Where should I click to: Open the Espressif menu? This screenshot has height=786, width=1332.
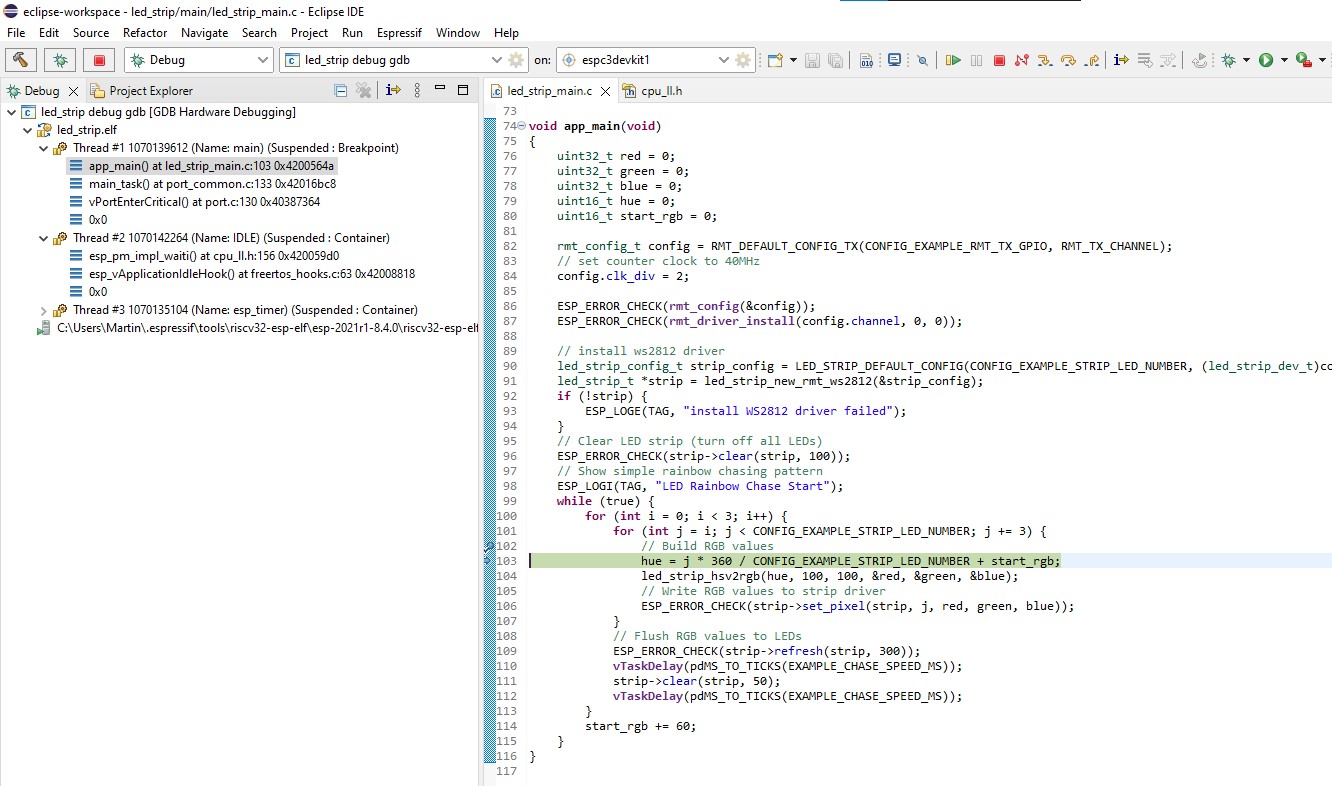399,33
